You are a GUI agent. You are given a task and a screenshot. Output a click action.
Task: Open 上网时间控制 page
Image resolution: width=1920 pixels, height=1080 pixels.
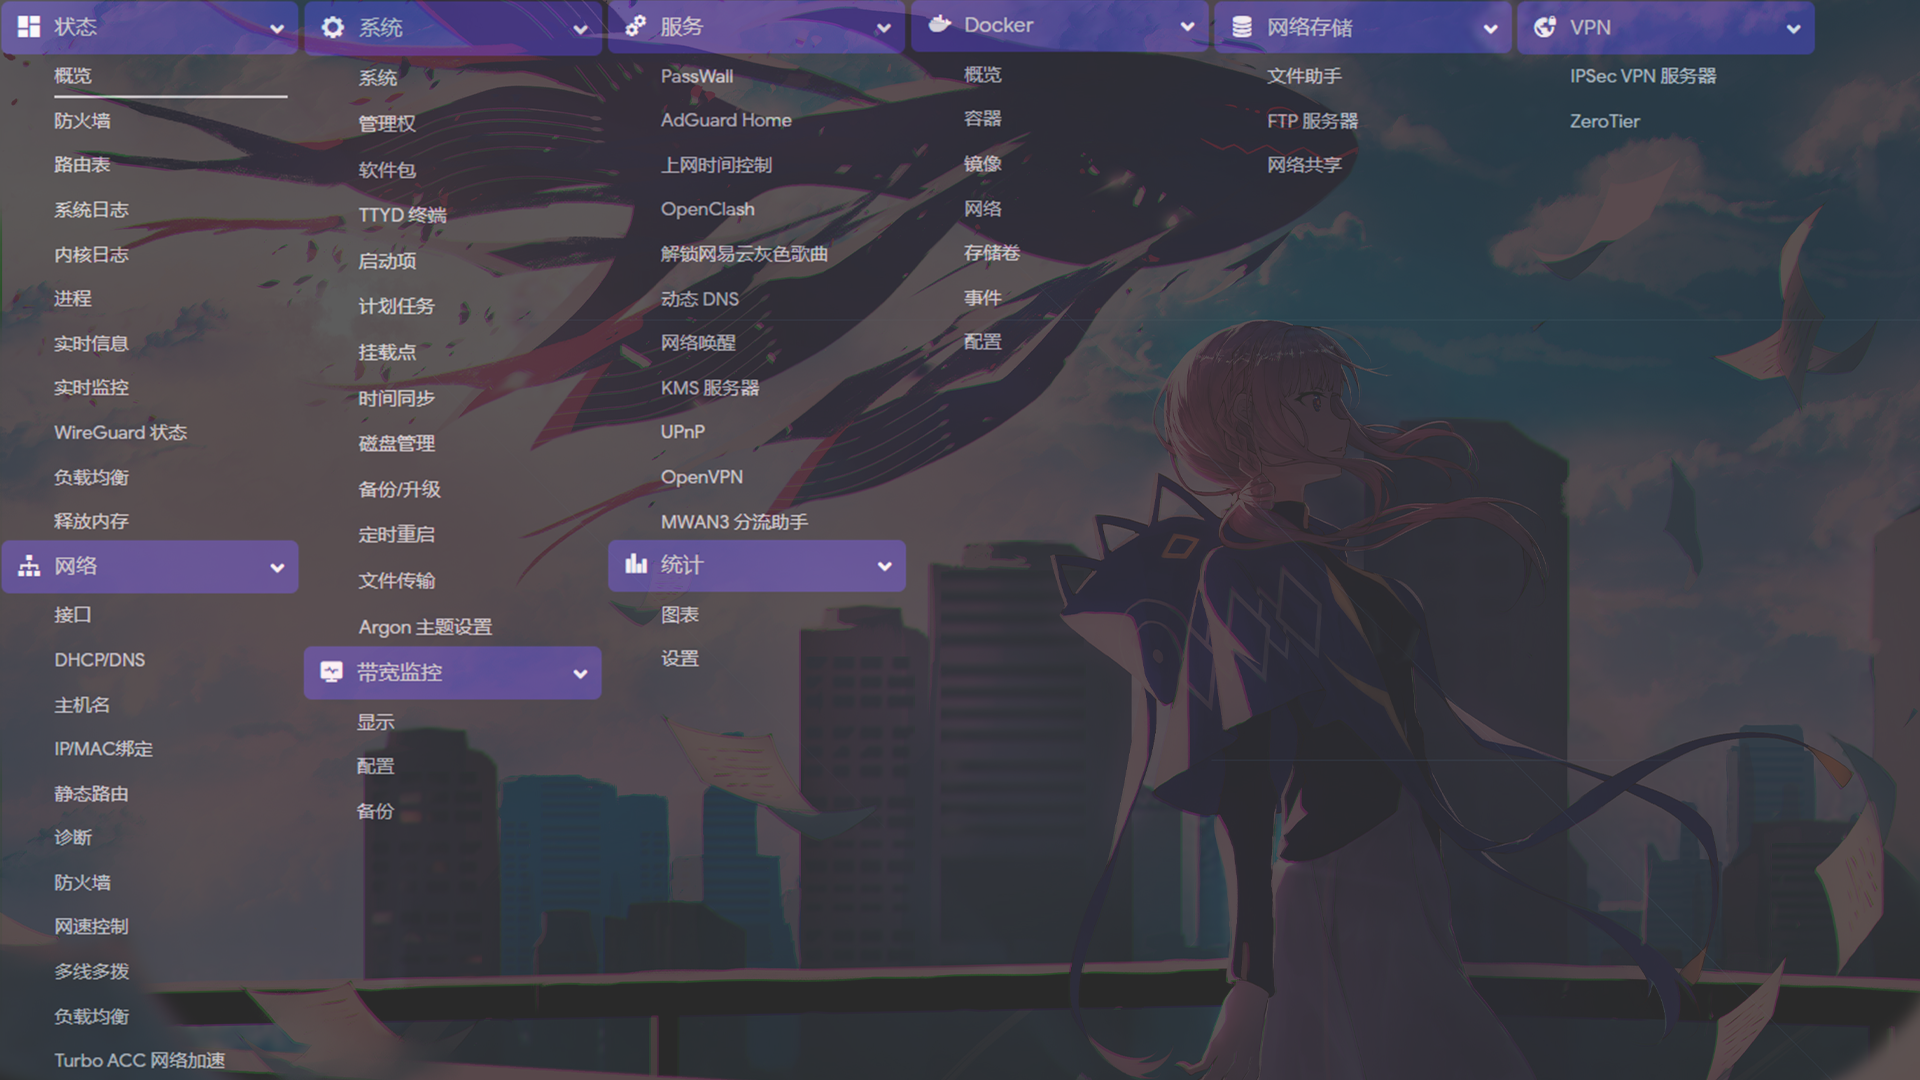[x=716, y=165]
